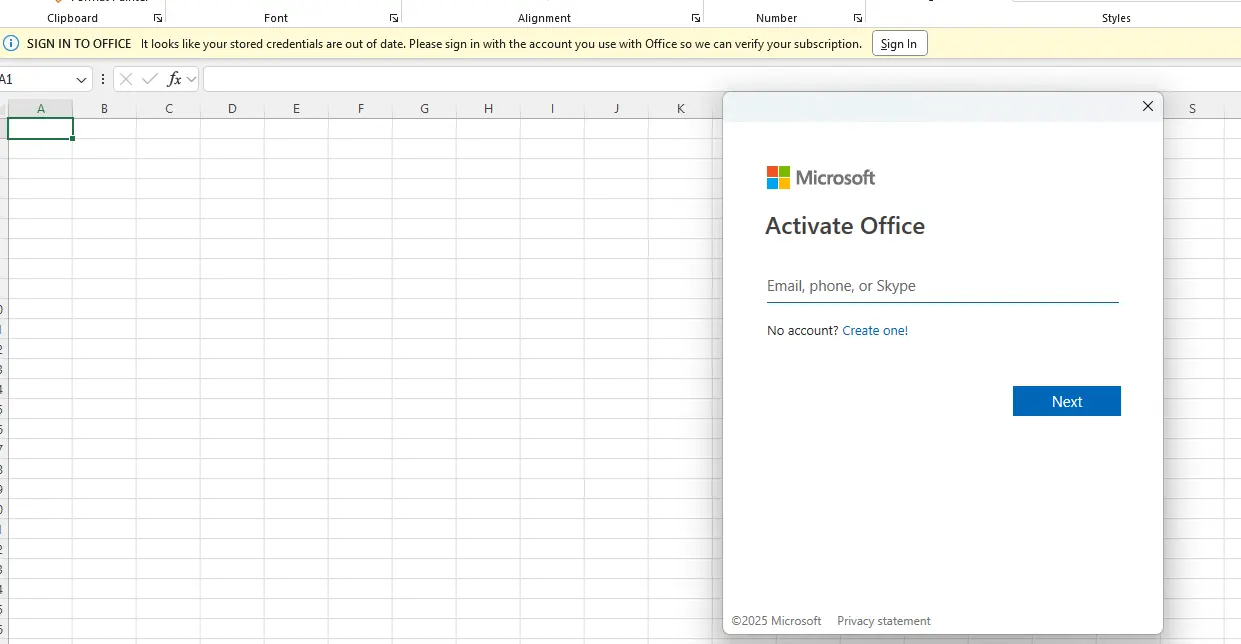Viewport: 1241px width, 644px height.
Task: Open the Alignment settings dialog launcher
Action: coord(696,18)
